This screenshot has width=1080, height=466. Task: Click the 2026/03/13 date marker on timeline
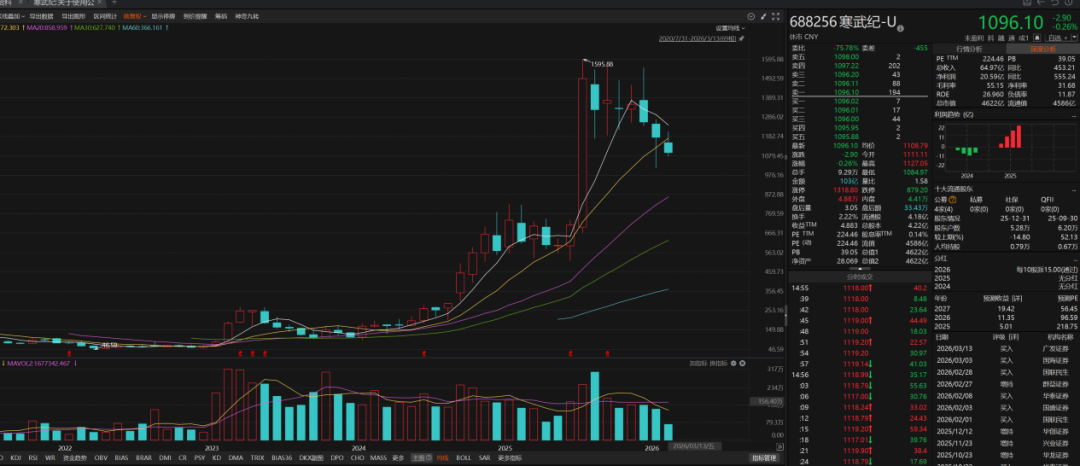696,447
